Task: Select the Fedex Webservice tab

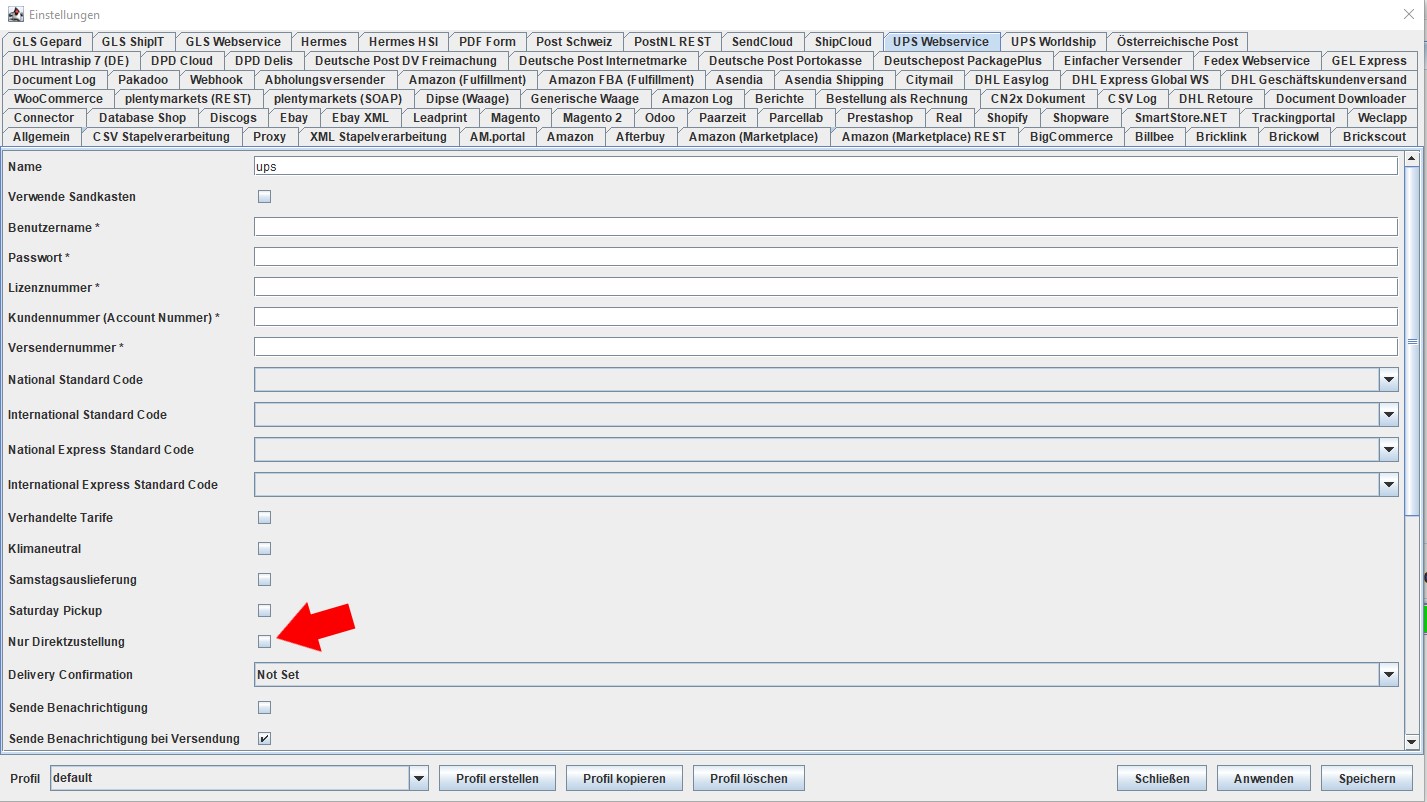Action: click(1257, 61)
